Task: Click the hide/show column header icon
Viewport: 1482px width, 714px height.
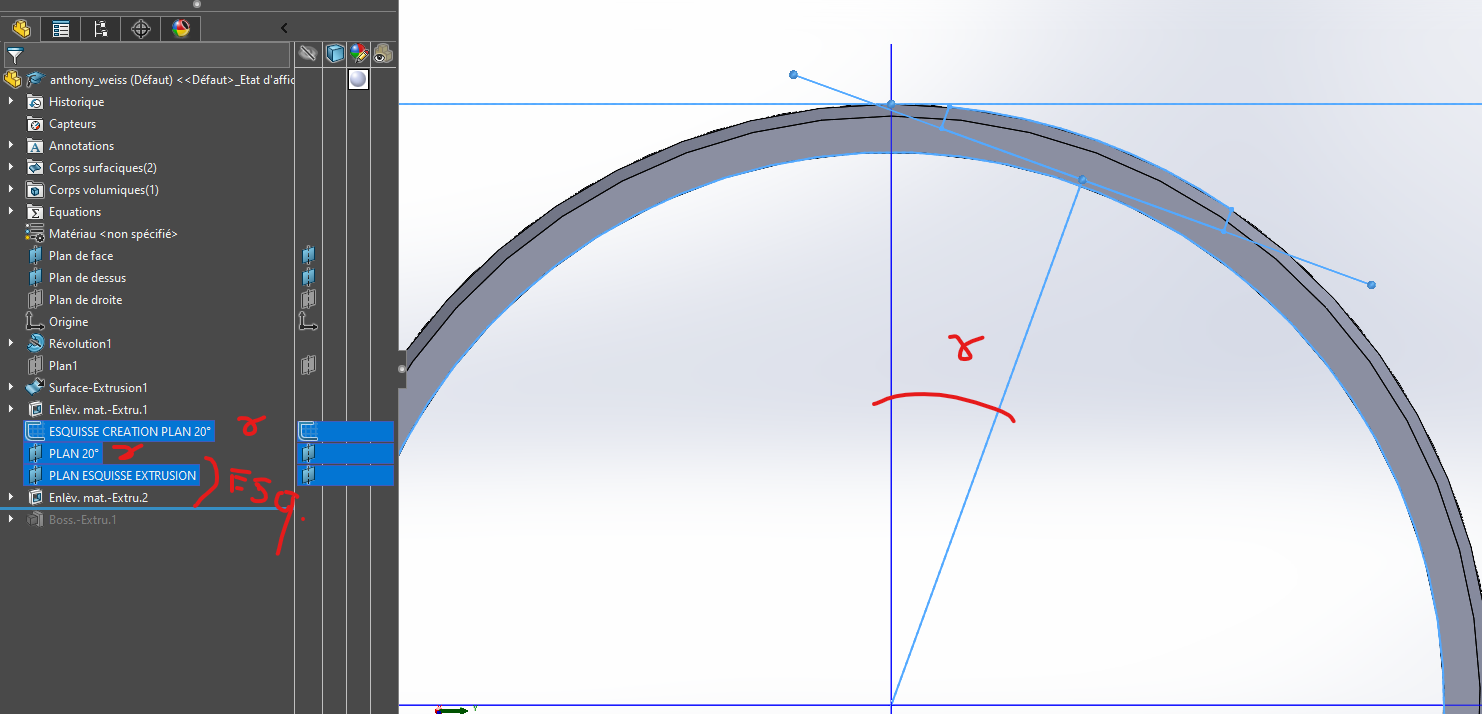Action: (x=309, y=54)
